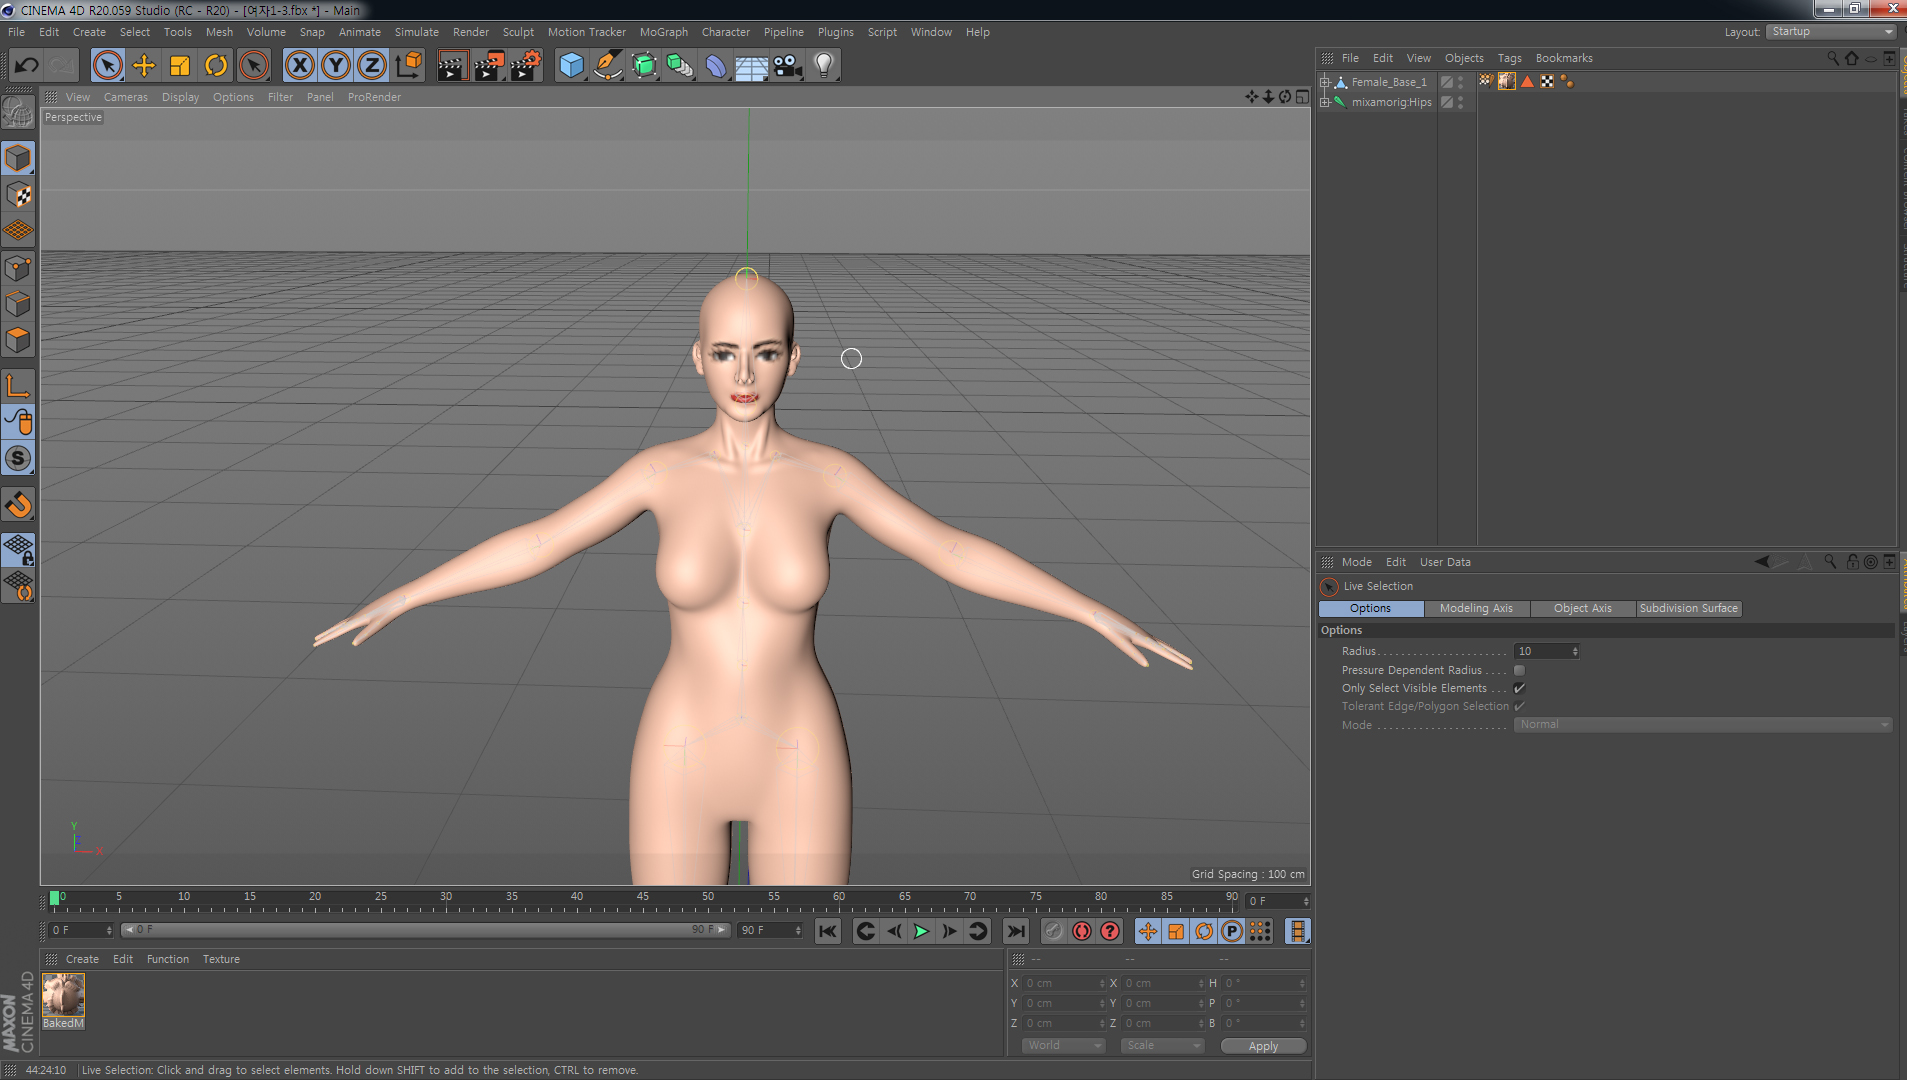
Task: Select Female_Base_1 in Object Manager
Action: (x=1389, y=82)
